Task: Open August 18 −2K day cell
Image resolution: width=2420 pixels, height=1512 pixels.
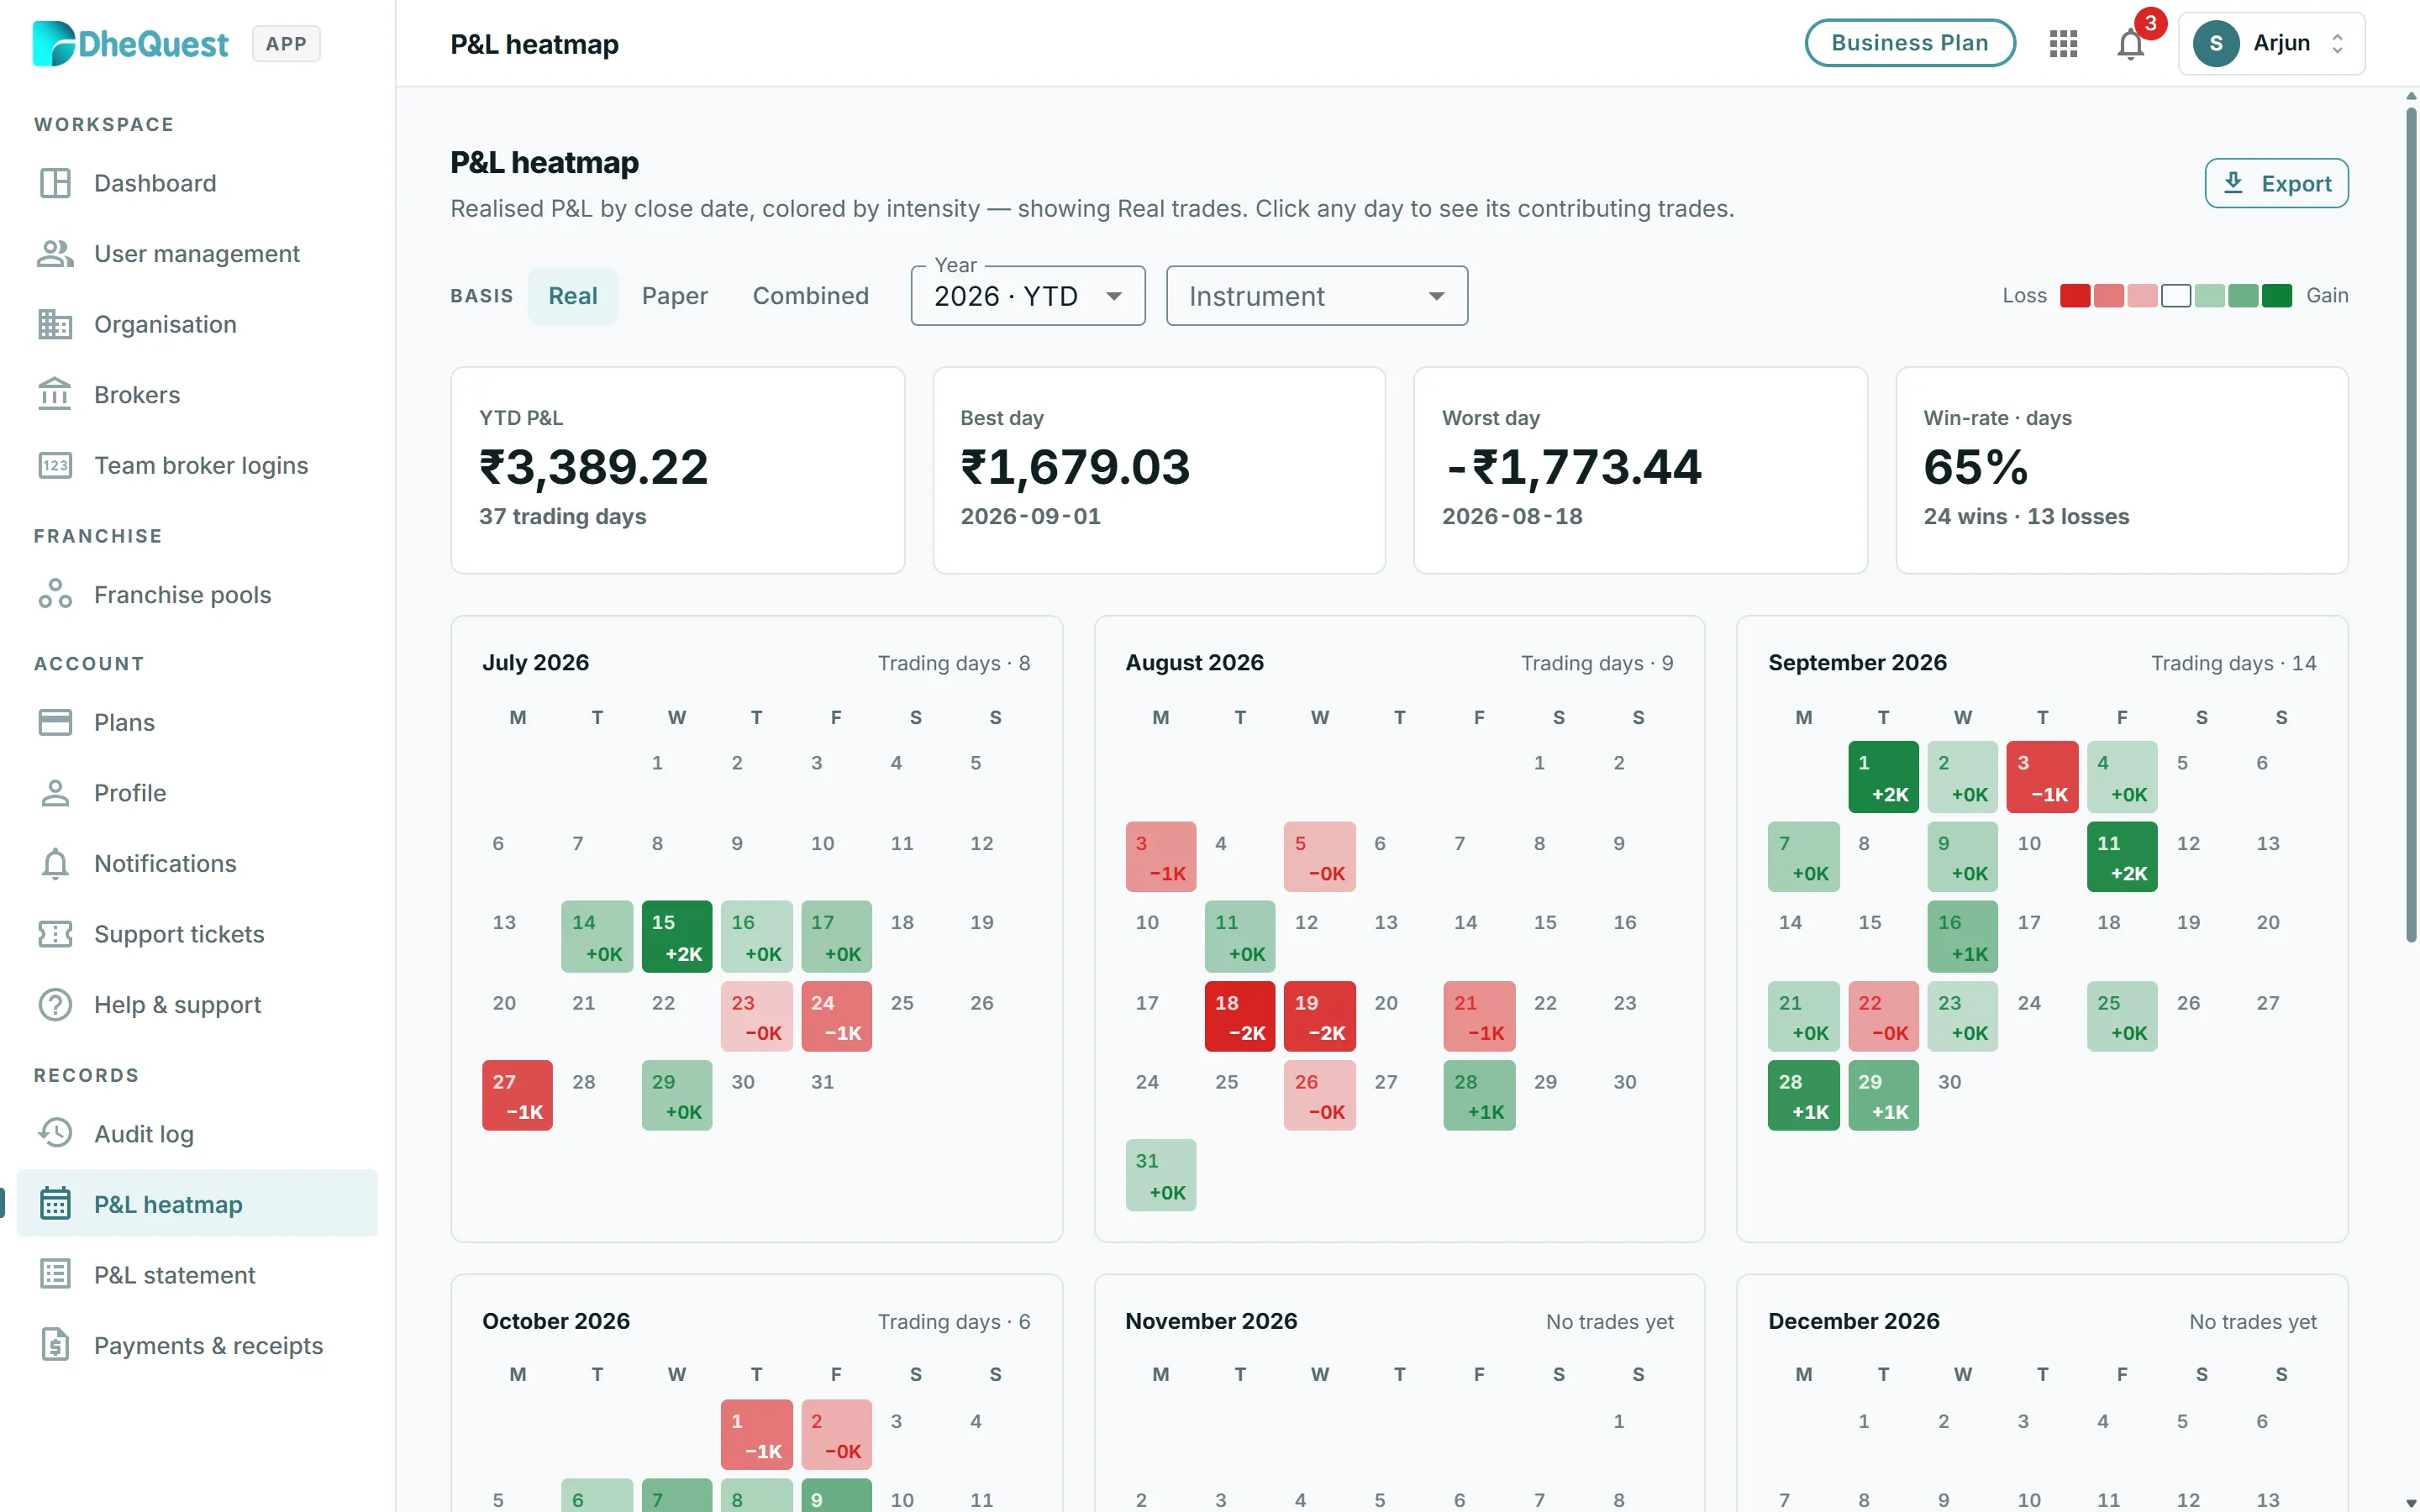Action: (1240, 1016)
